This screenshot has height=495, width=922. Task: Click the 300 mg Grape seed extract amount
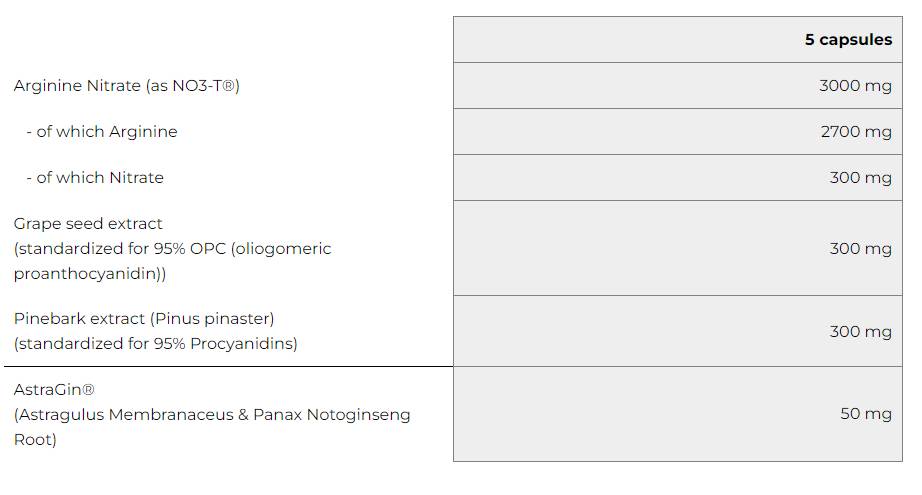tap(860, 249)
